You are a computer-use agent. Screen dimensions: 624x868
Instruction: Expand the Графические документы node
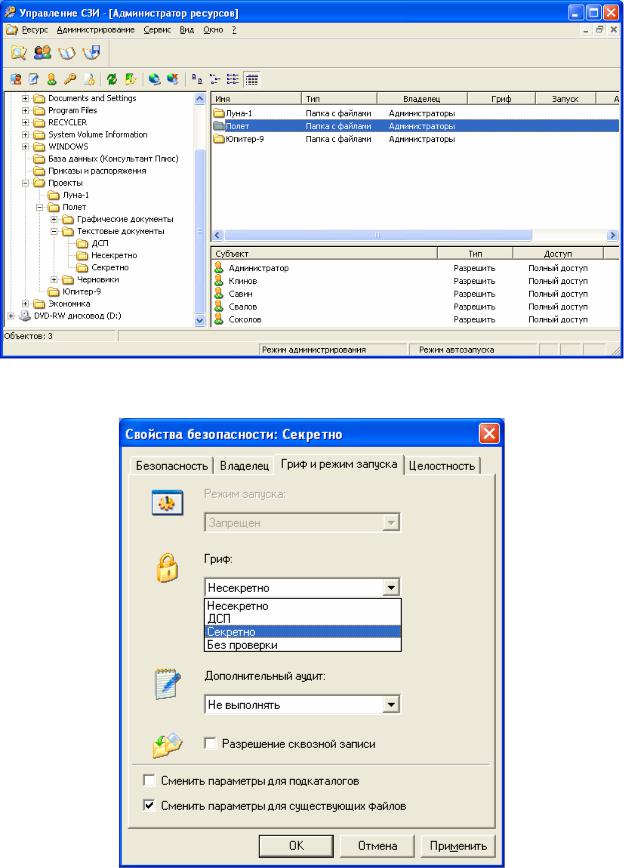(x=54, y=219)
